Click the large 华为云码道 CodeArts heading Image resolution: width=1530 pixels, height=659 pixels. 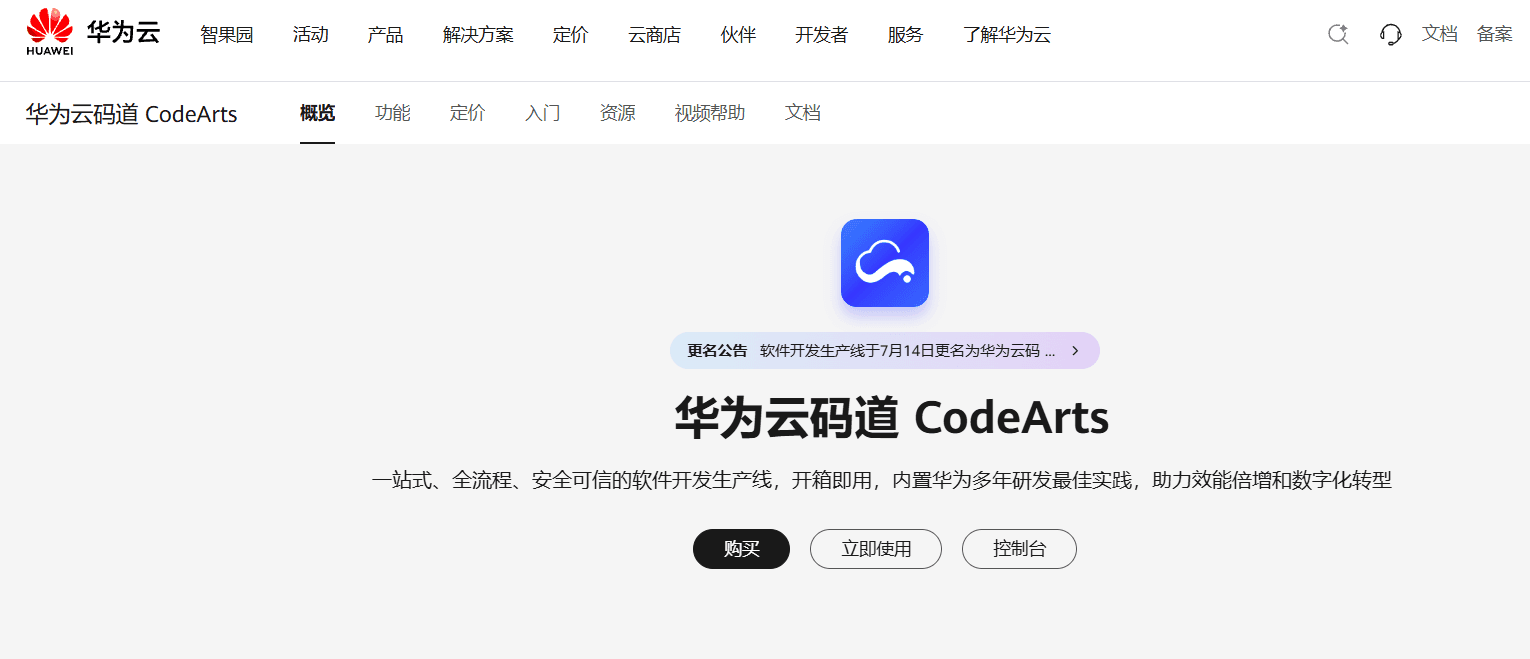[892, 418]
